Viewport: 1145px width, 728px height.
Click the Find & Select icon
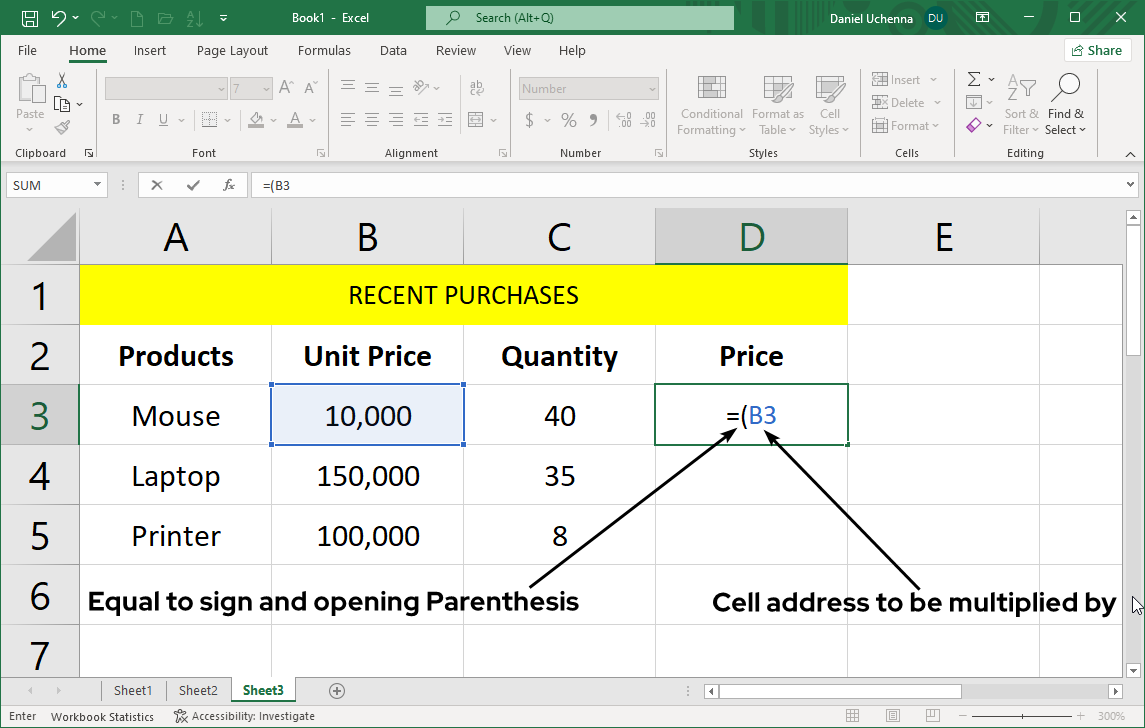point(1066,104)
